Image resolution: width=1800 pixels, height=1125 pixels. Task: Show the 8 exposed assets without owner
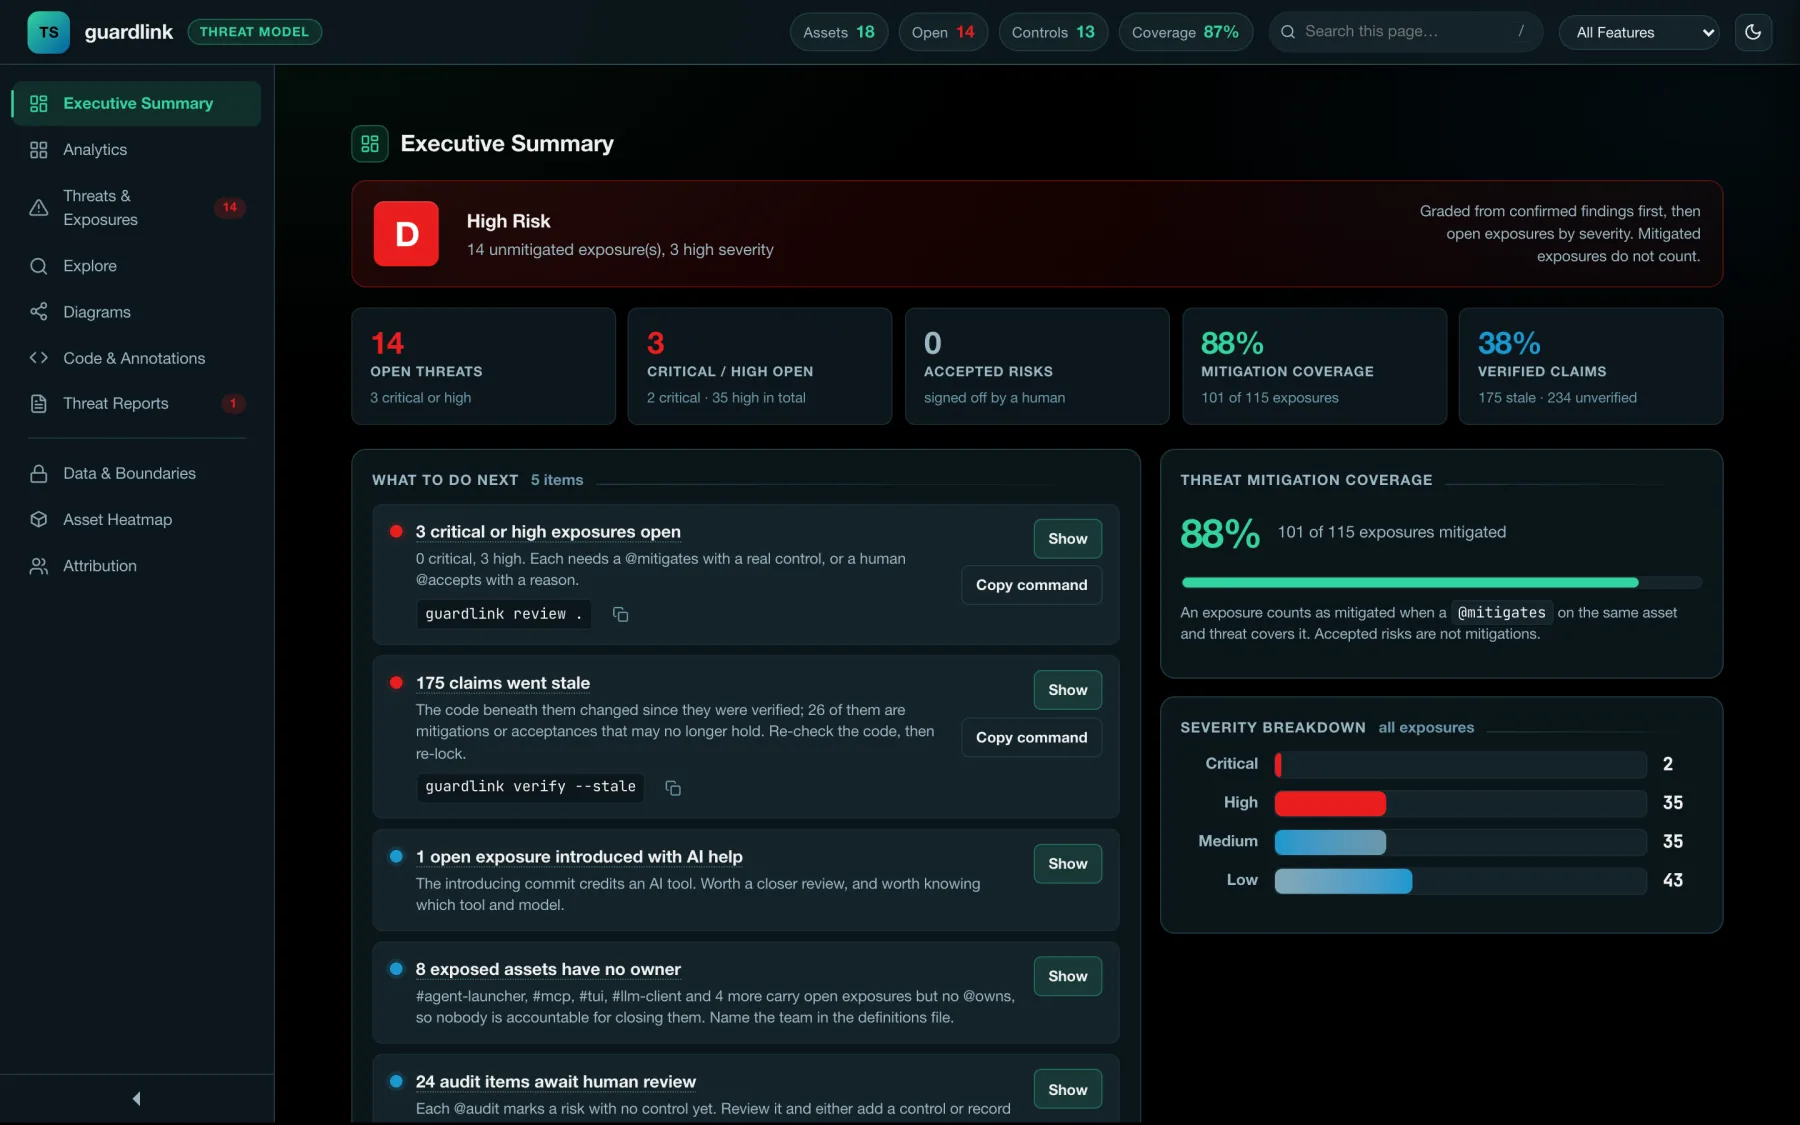1068,977
